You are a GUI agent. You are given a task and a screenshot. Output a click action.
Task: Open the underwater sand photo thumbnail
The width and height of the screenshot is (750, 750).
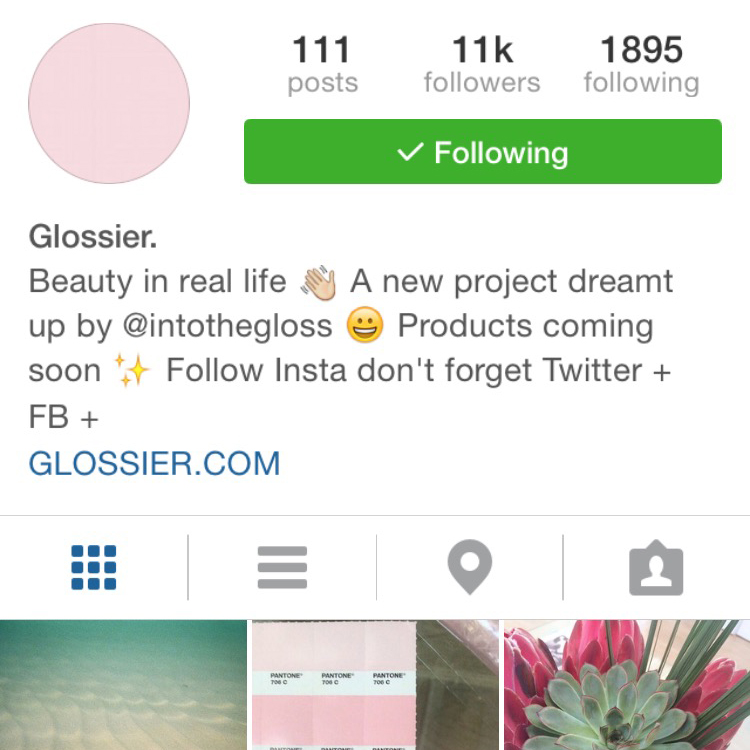(x=123, y=685)
